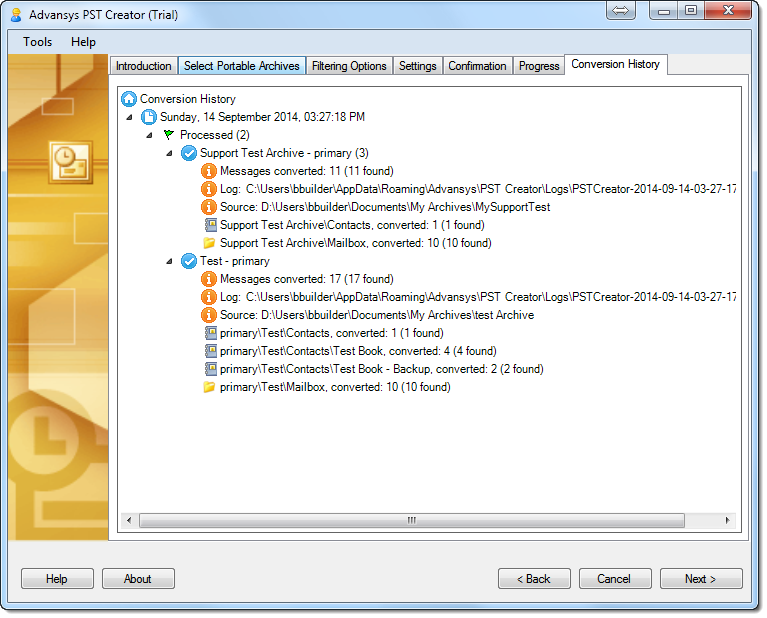Switch to the Filtering Options tab
Image resolution: width=767 pixels, height=618 pixels.
pos(349,66)
